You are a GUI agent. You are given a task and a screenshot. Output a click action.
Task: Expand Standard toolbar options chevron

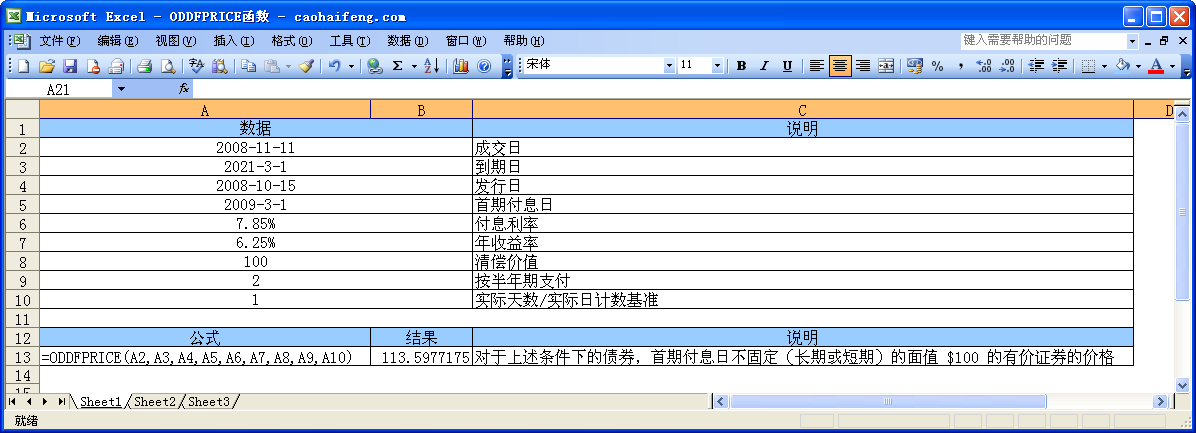[507, 66]
